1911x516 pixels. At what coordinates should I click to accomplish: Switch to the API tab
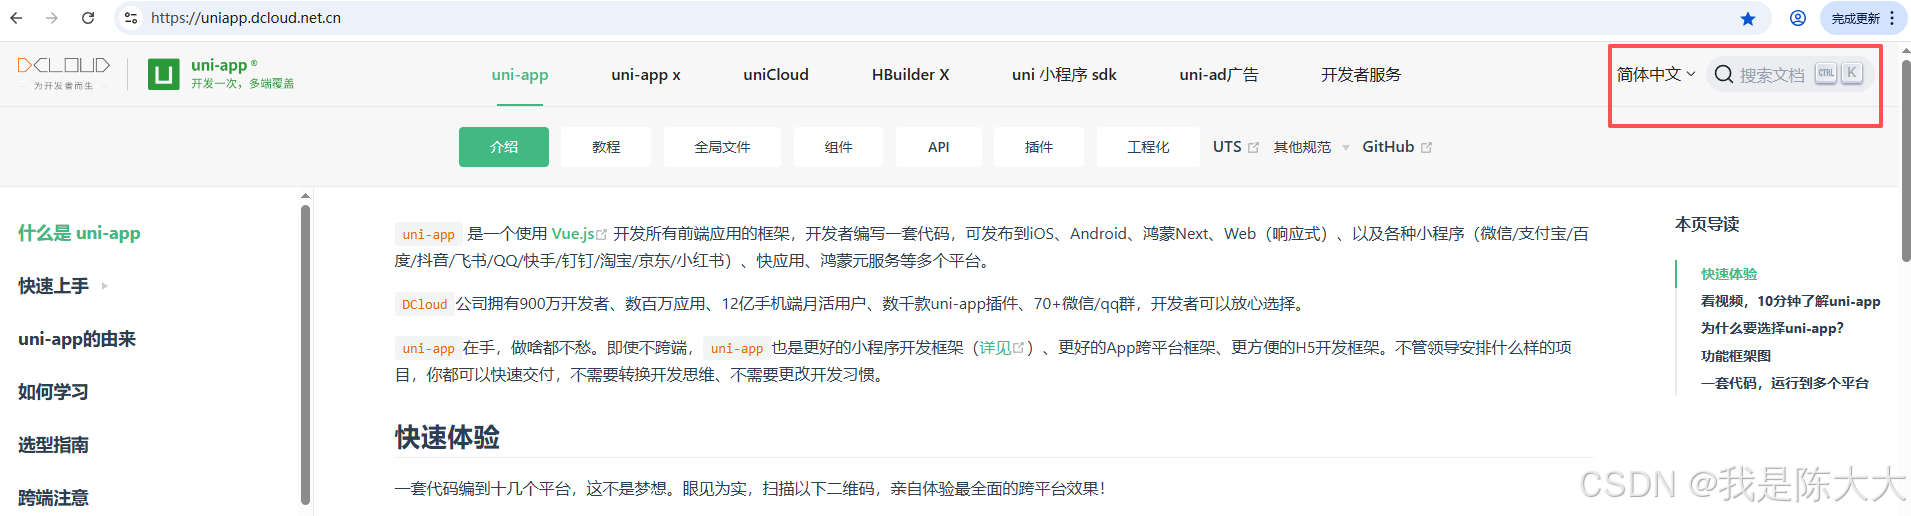[938, 147]
